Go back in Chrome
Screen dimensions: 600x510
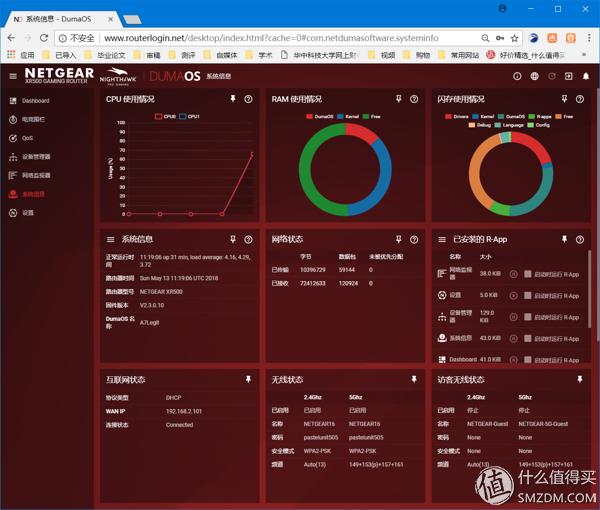tap(11, 38)
